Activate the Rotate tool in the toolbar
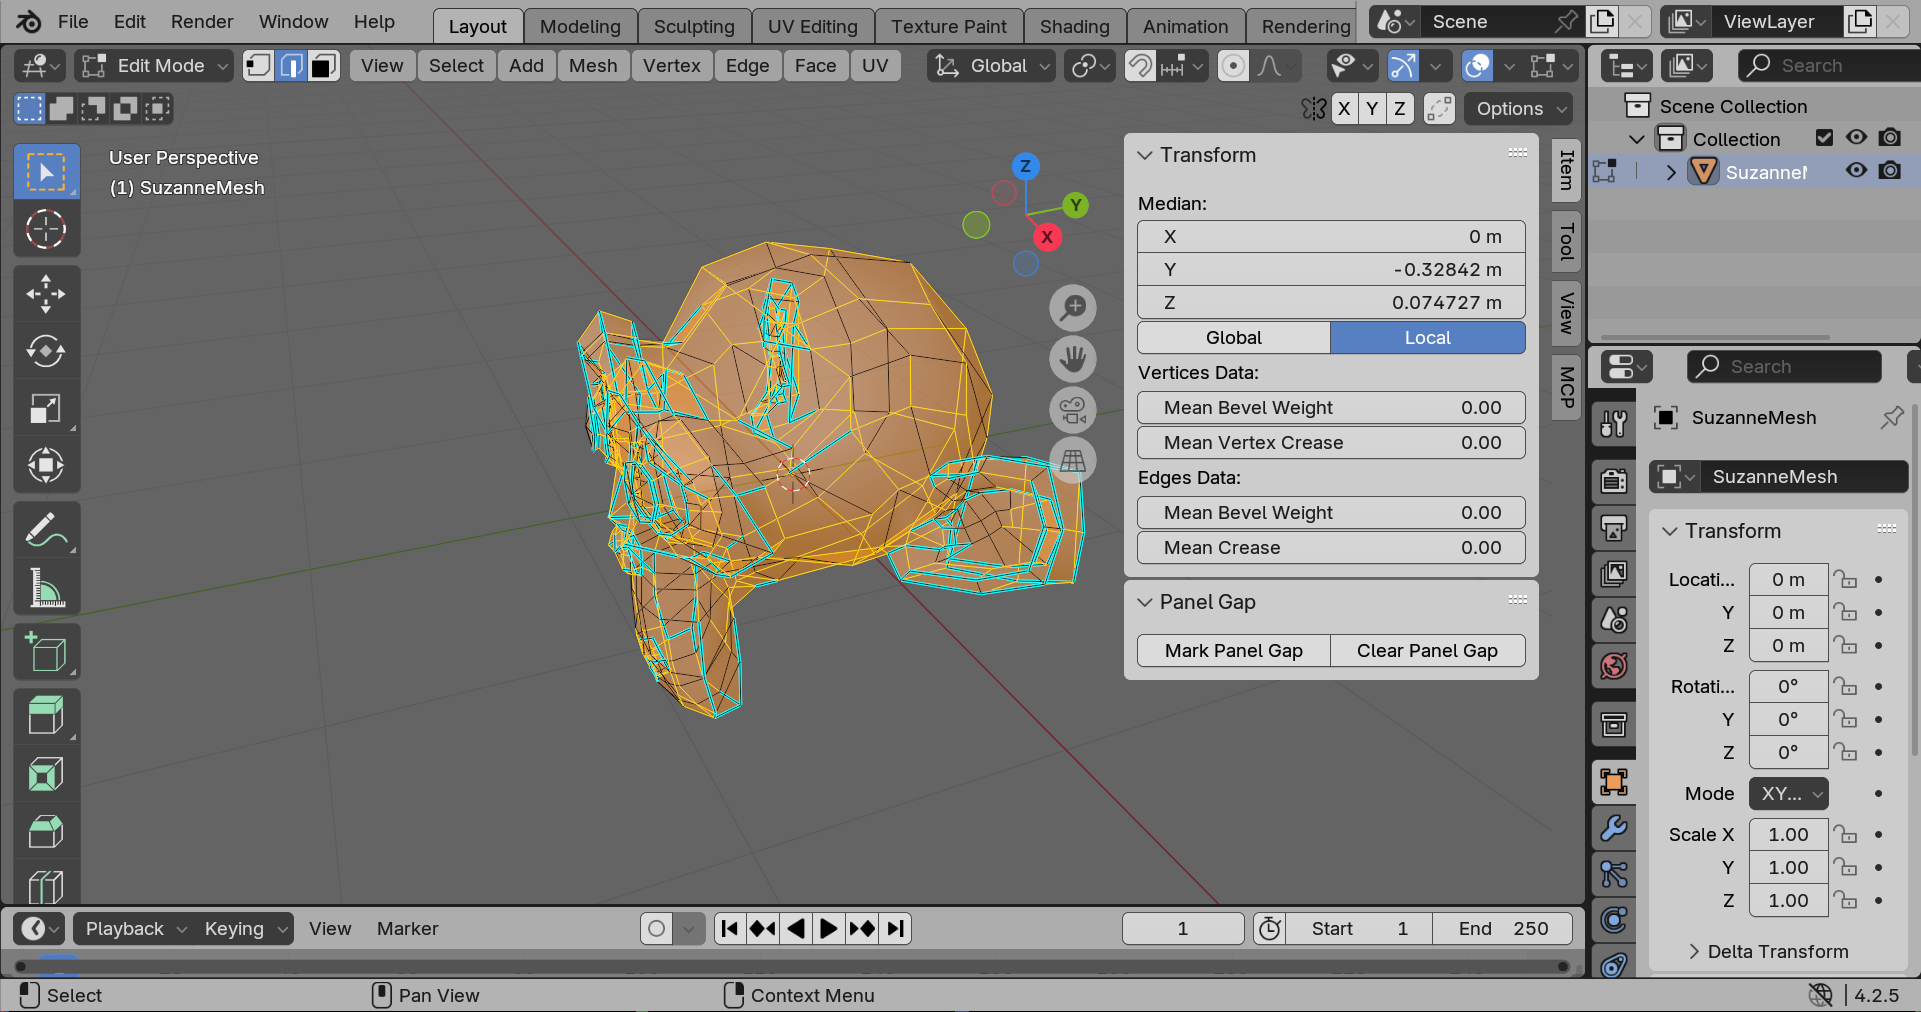The height and width of the screenshot is (1012, 1921). pos(46,351)
